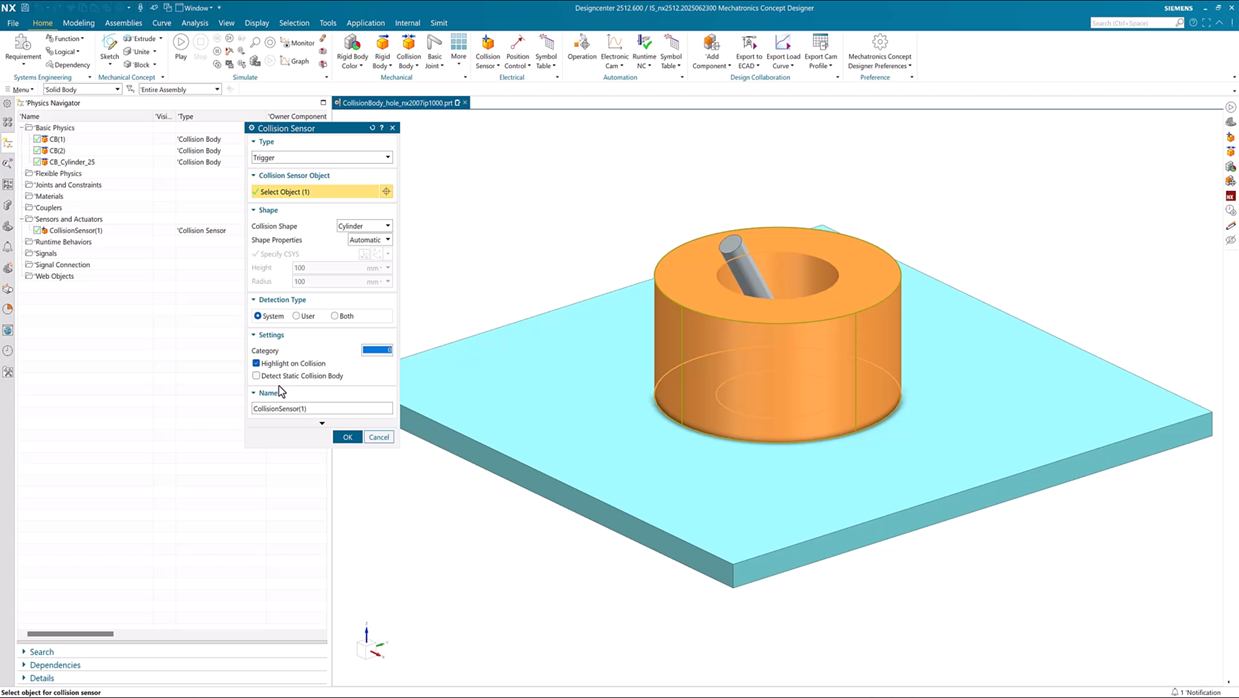Select the Basic Joint tool
1239x698 pixels.
point(434,44)
